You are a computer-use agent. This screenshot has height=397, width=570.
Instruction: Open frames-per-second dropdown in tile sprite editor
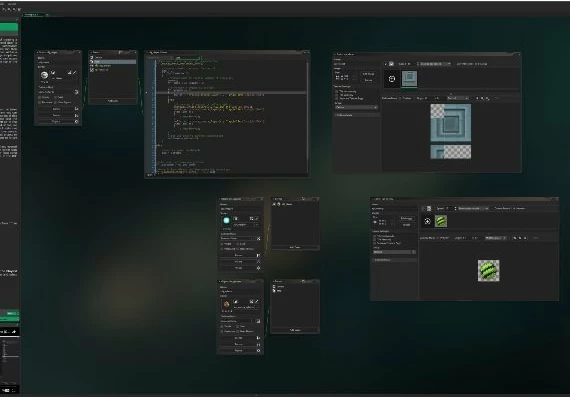point(434,64)
